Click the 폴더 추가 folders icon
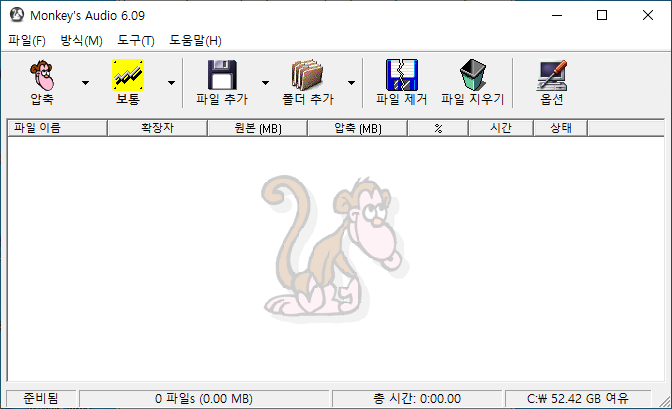This screenshot has height=409, width=672. 307,75
